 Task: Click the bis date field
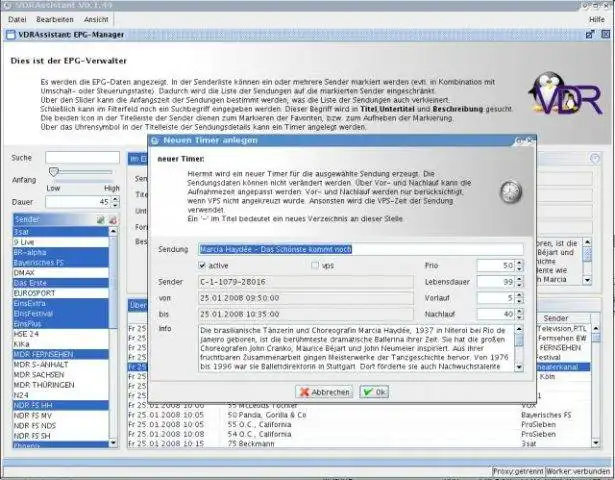(306, 314)
